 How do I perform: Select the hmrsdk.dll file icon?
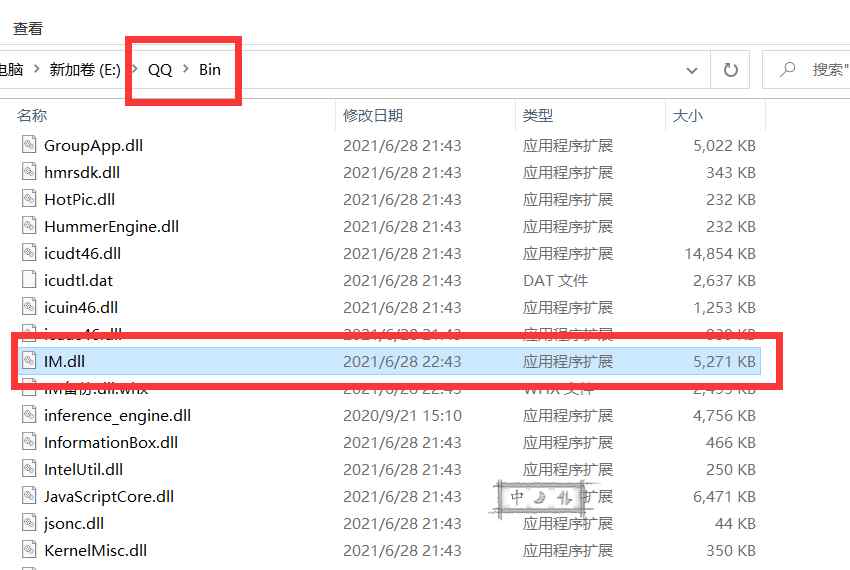click(29, 172)
